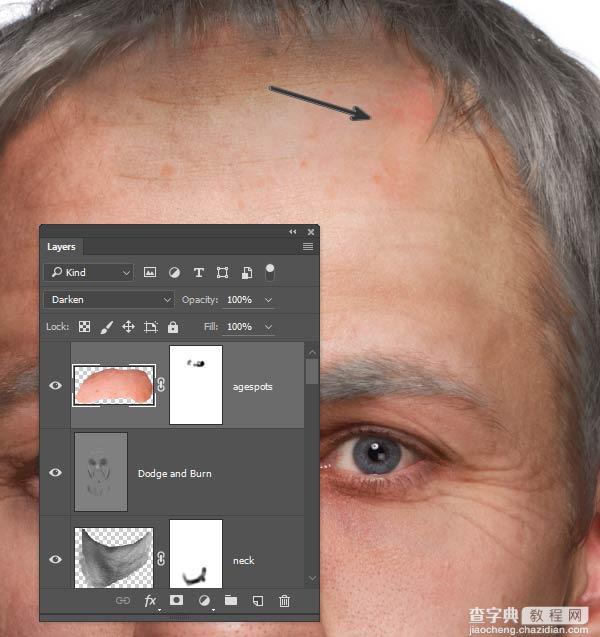The width and height of the screenshot is (600, 637).
Task: Delete layer trash icon
Action: point(284,600)
